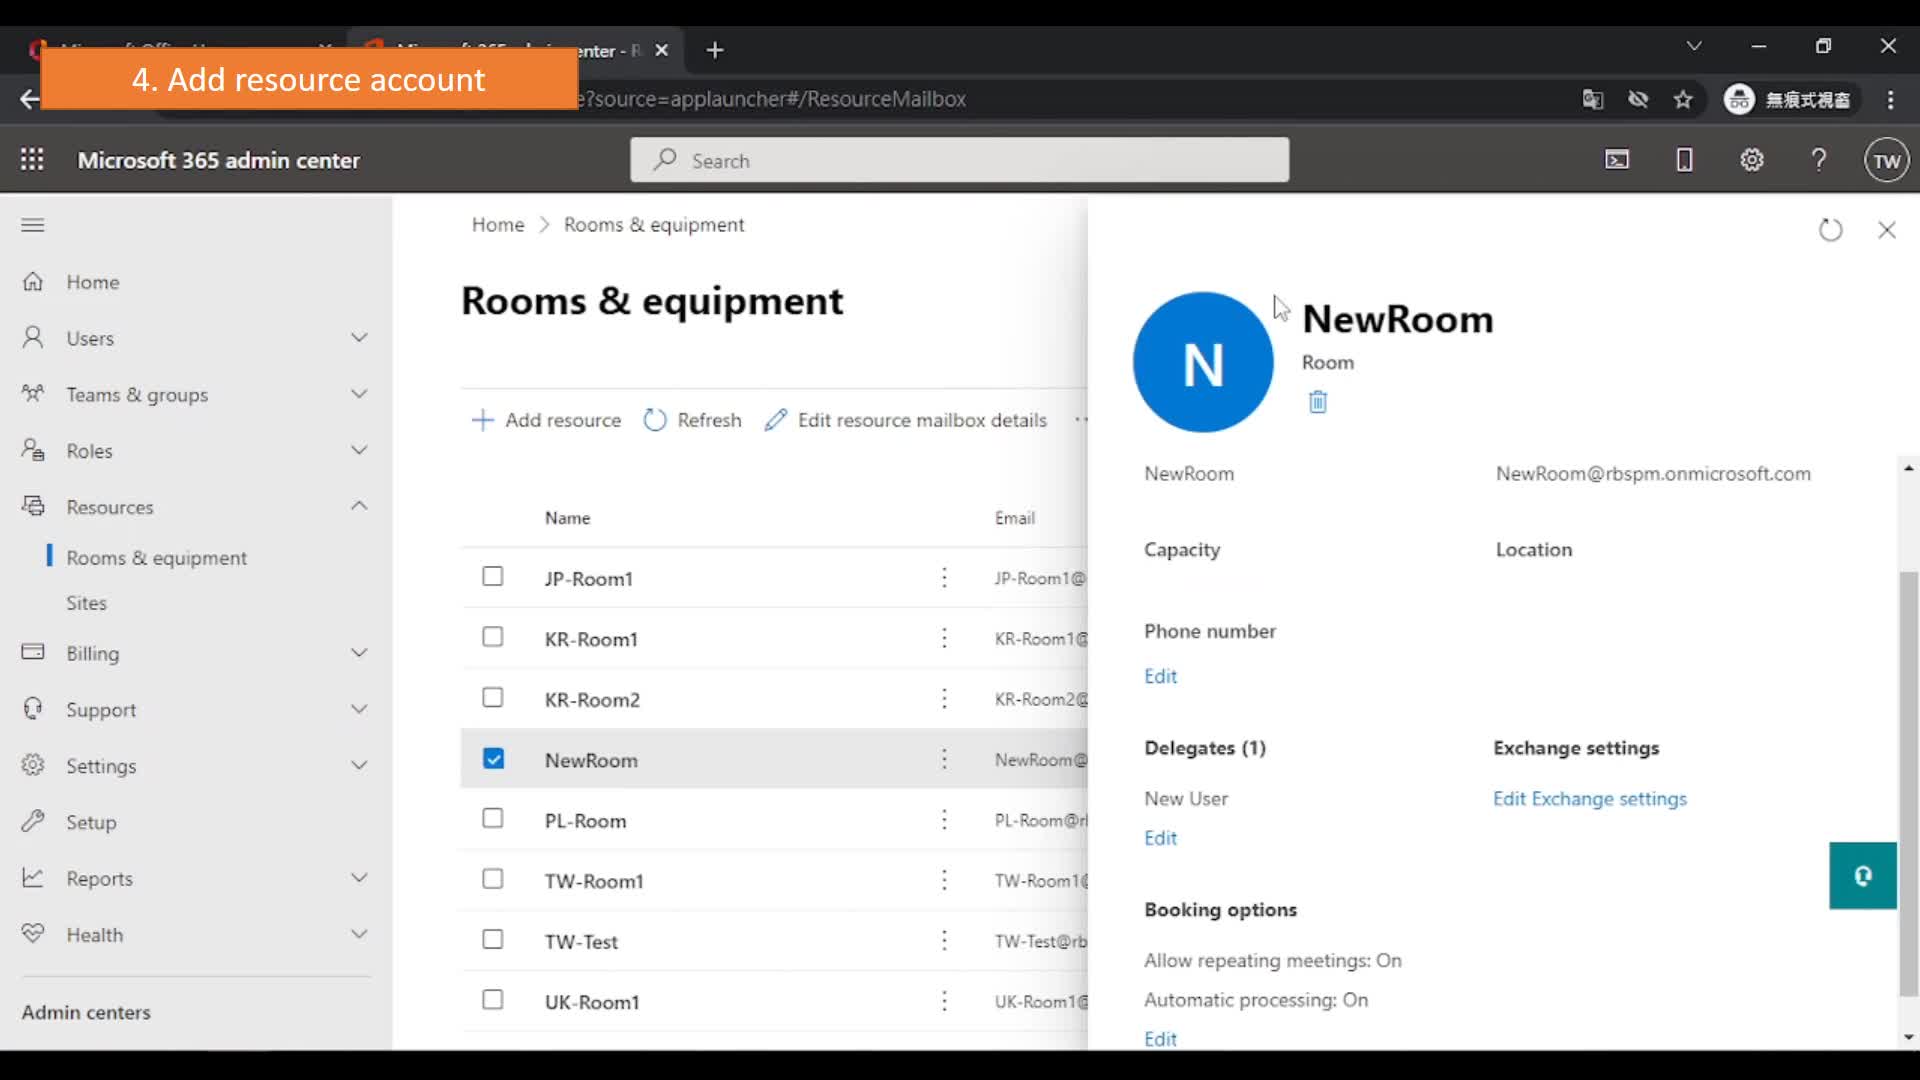Toggle the PL-Room checkbox
1920x1080 pixels.
(493, 819)
